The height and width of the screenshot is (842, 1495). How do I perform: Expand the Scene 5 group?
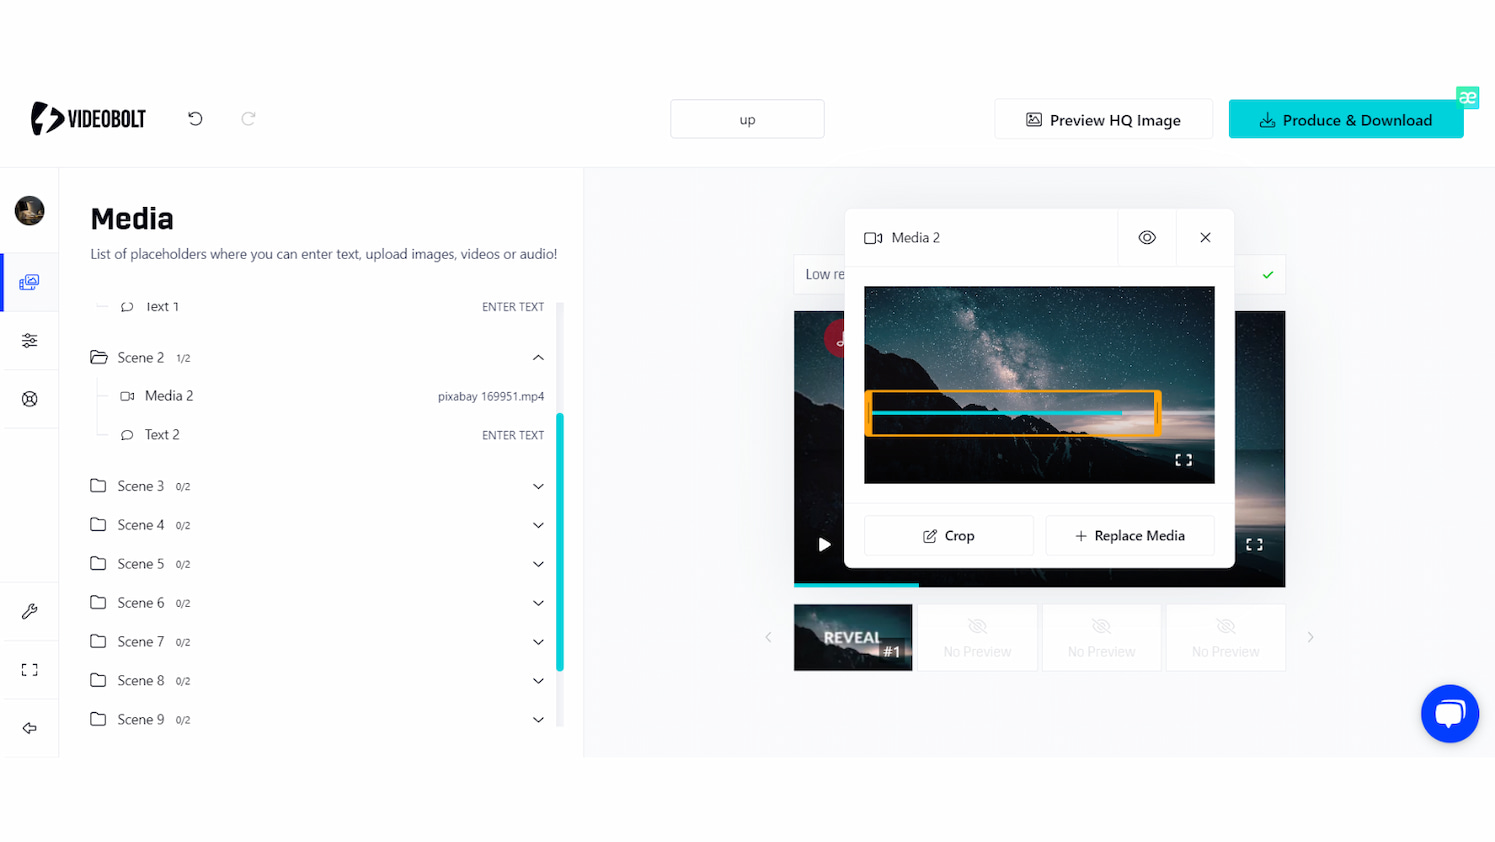[x=538, y=563]
